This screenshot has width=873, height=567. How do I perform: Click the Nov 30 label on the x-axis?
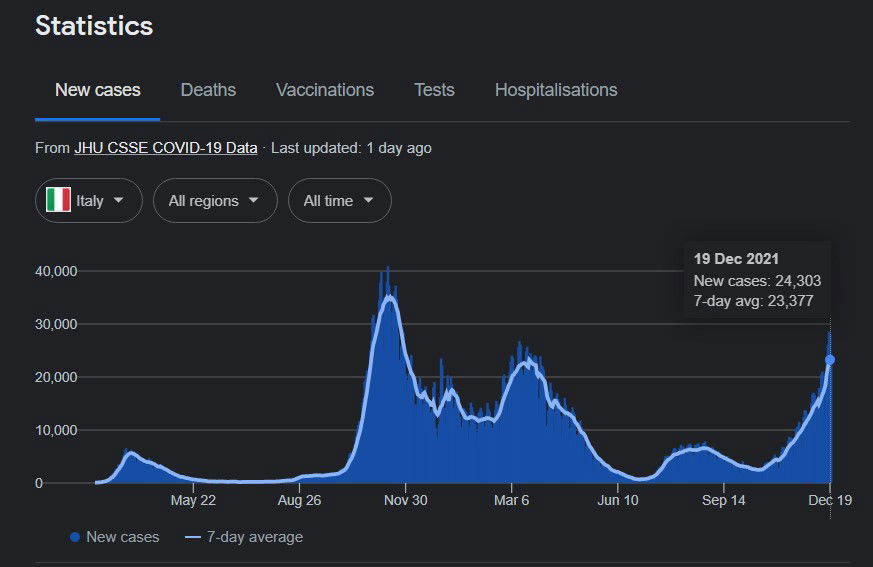click(405, 500)
